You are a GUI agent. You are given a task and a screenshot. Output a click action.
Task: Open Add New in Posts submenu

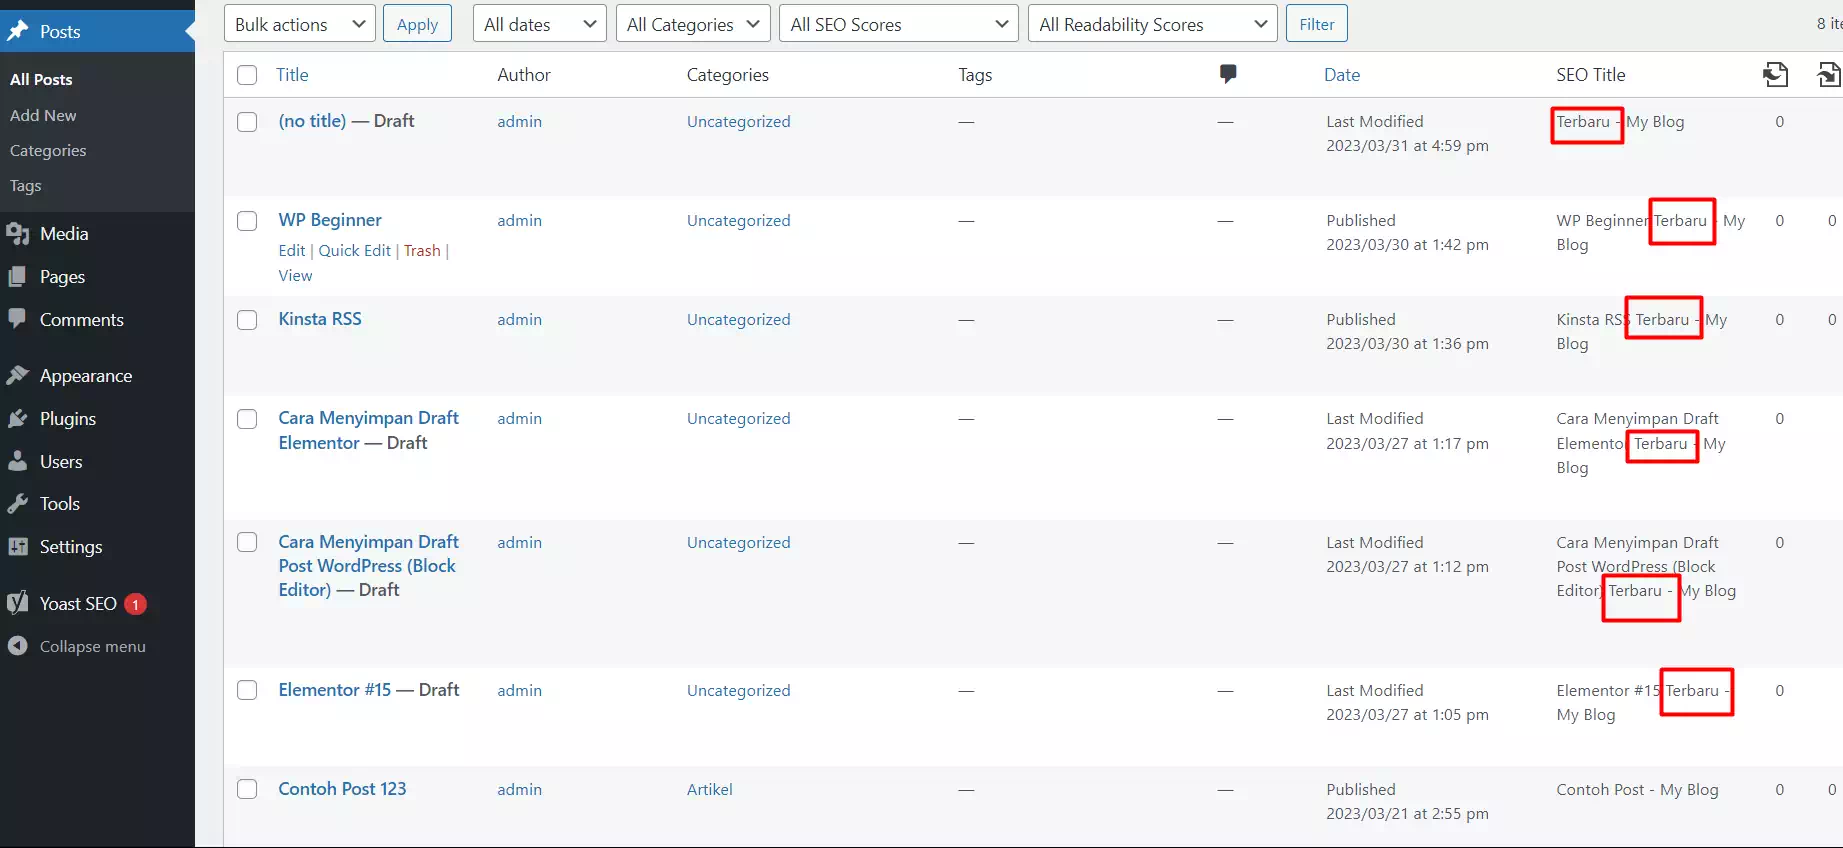43,115
